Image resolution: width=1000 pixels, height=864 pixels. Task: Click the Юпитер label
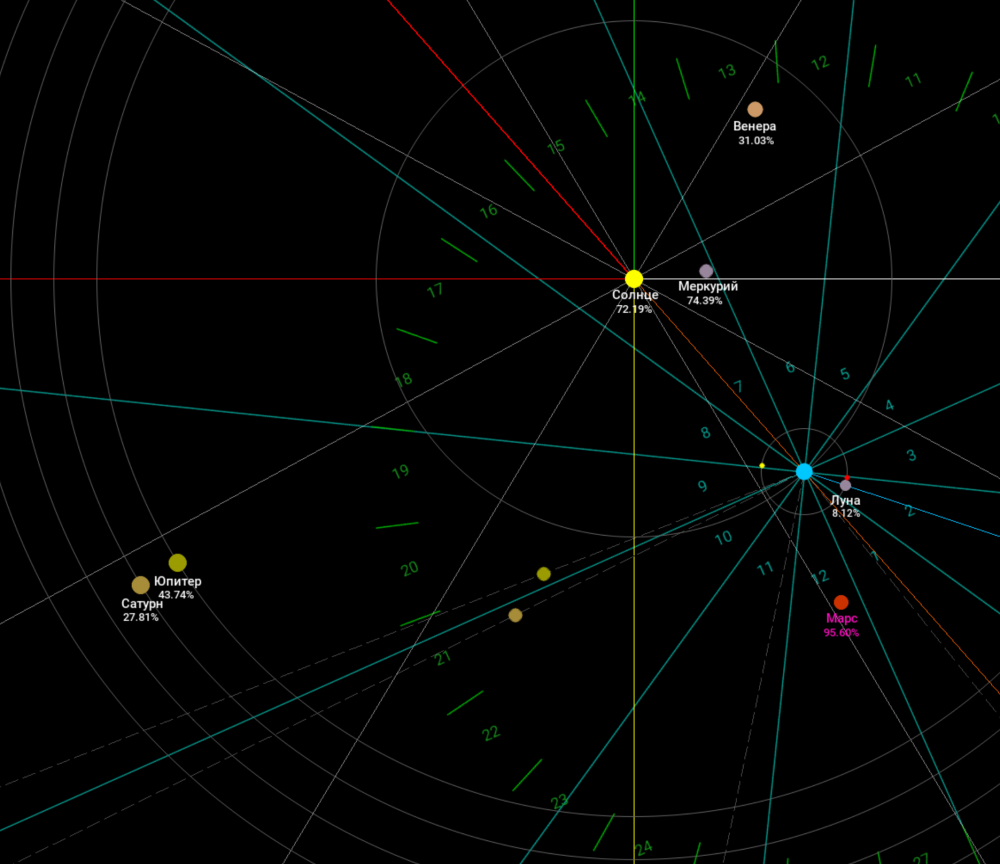178,582
